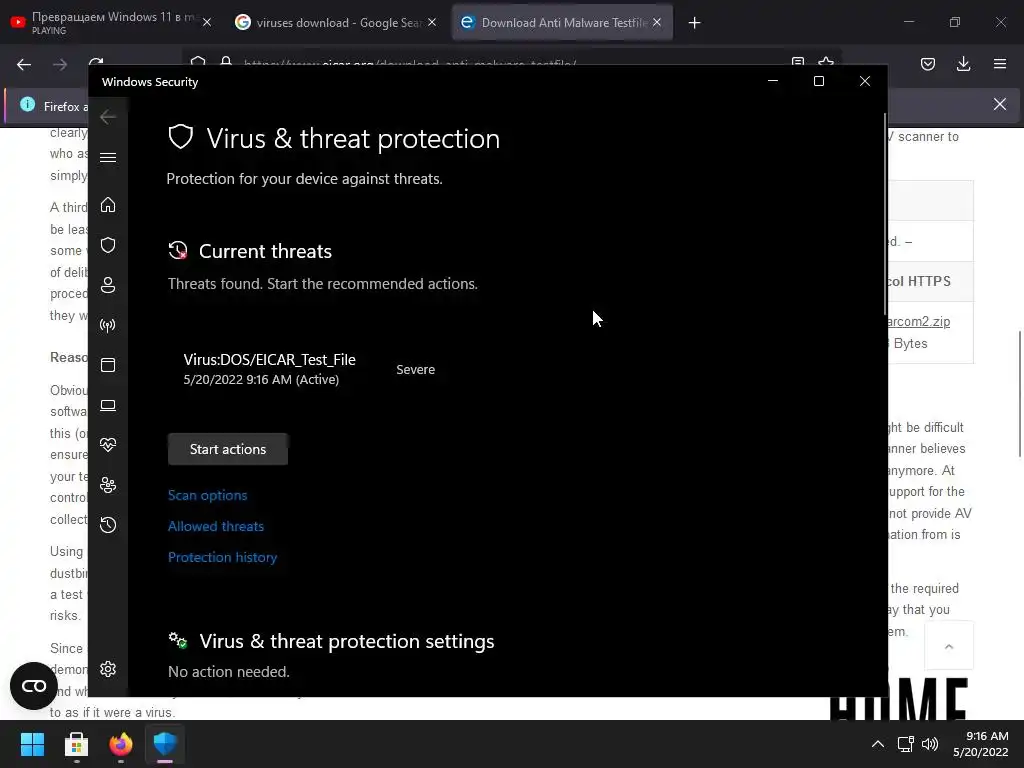
Task: Open Settings gear in Windows Security sidebar
Action: click(108, 669)
